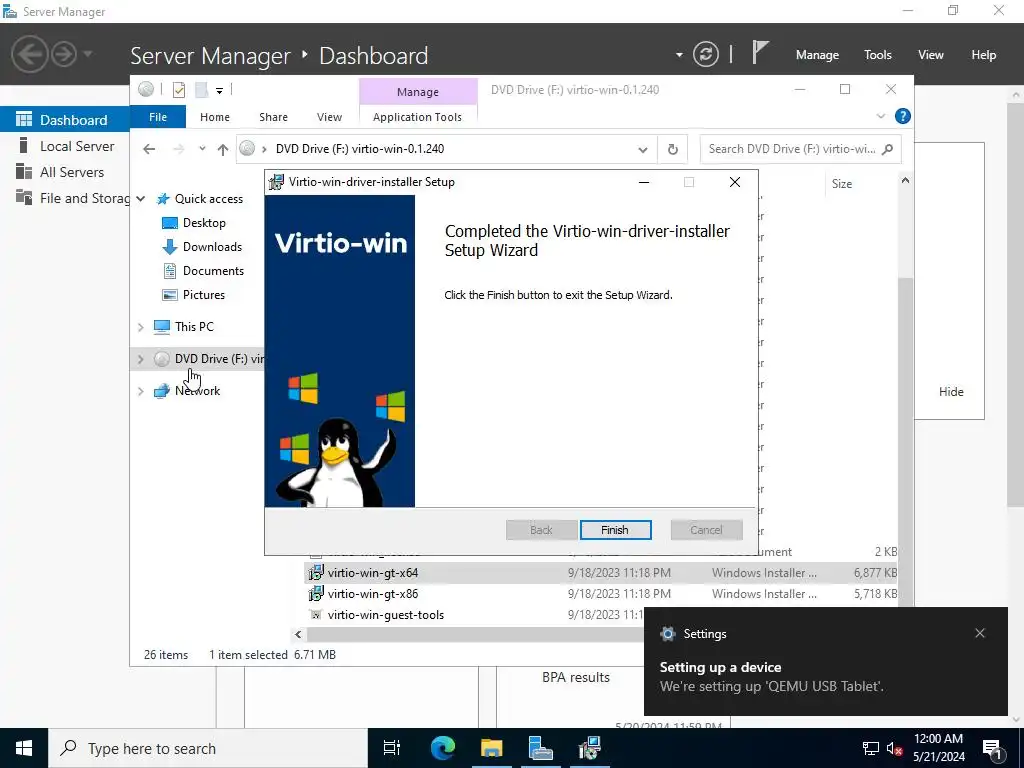1024x768 pixels.
Task: Click Server Manager back navigation button
Action: [x=29, y=54]
